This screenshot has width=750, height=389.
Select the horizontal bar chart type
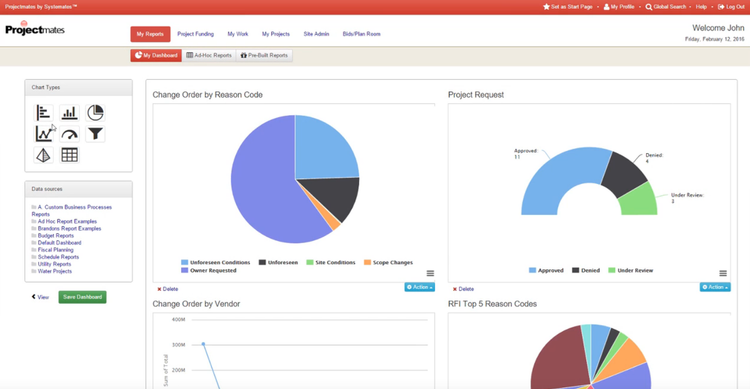point(44,113)
